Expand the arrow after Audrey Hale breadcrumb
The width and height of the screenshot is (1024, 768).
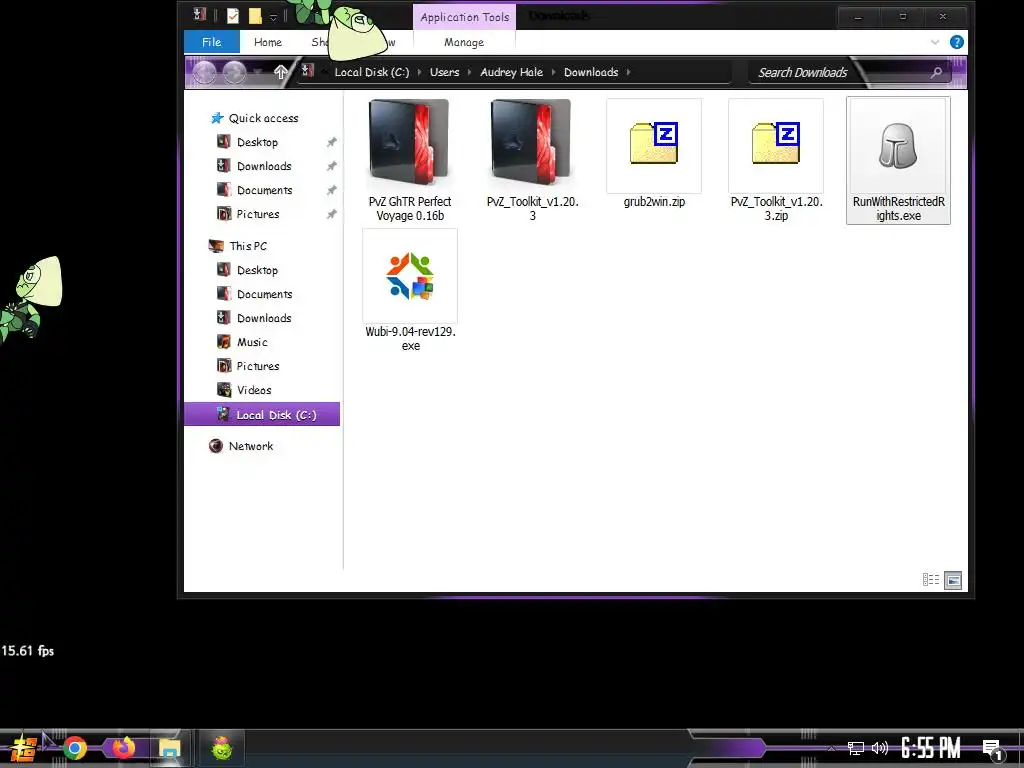pos(553,72)
